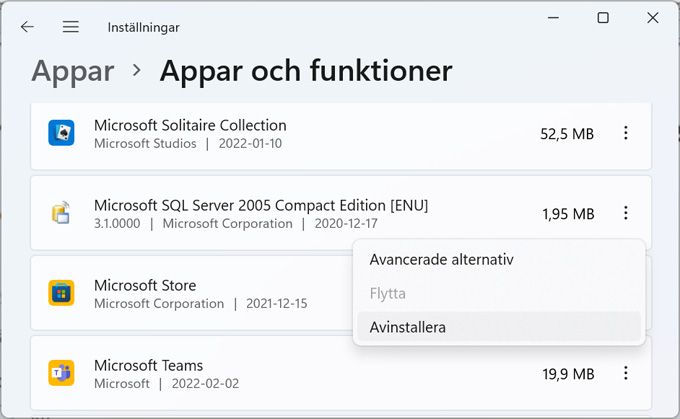Click the Microsoft Teams app icon

(x=61, y=373)
